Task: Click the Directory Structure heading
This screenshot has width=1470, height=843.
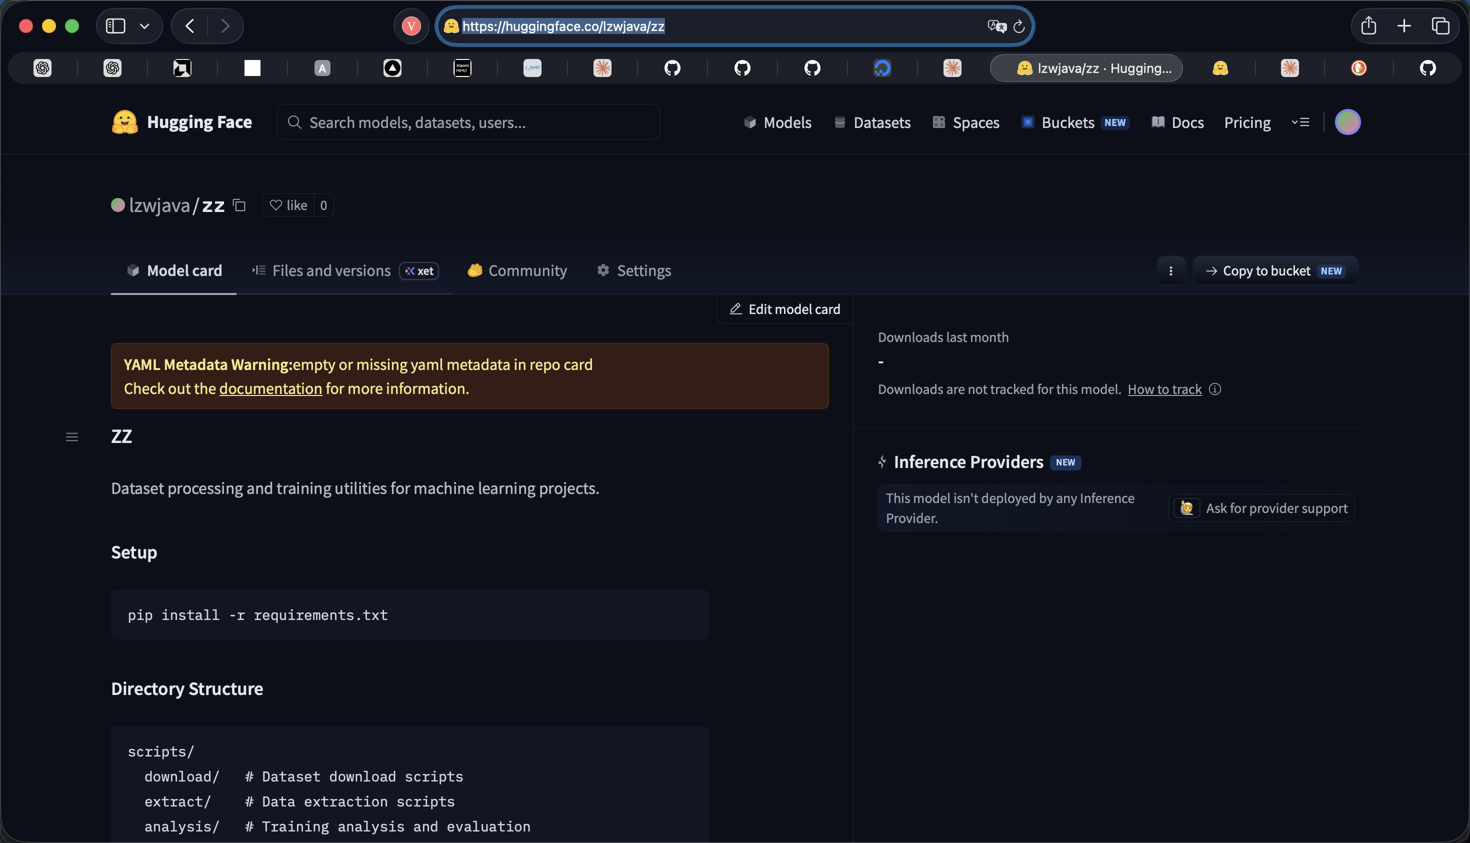Action: 187,689
